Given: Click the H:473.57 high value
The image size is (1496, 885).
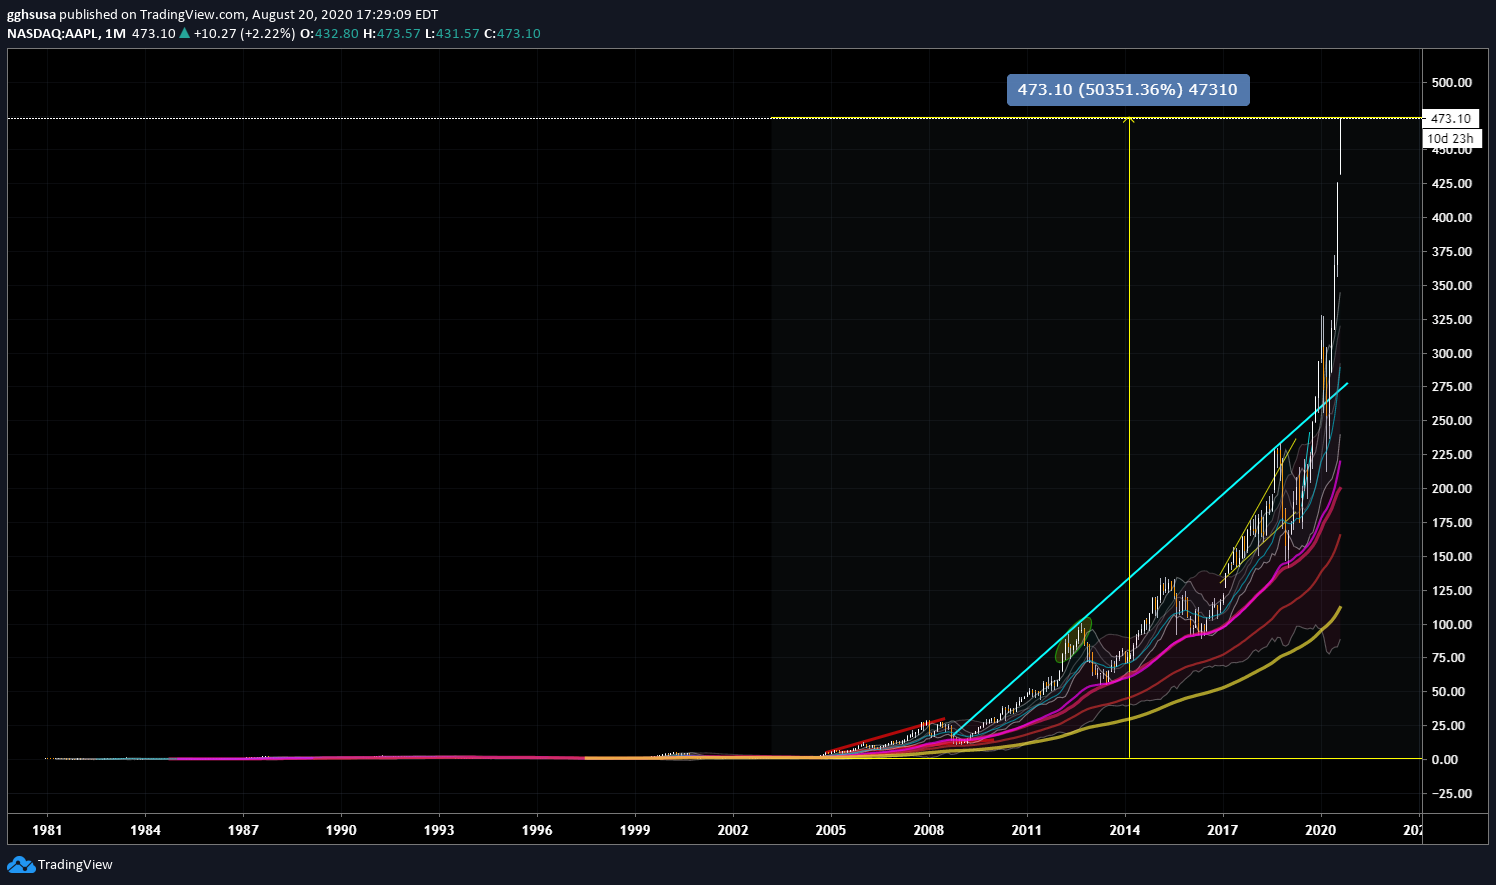Looking at the screenshot, I should coord(392,33).
